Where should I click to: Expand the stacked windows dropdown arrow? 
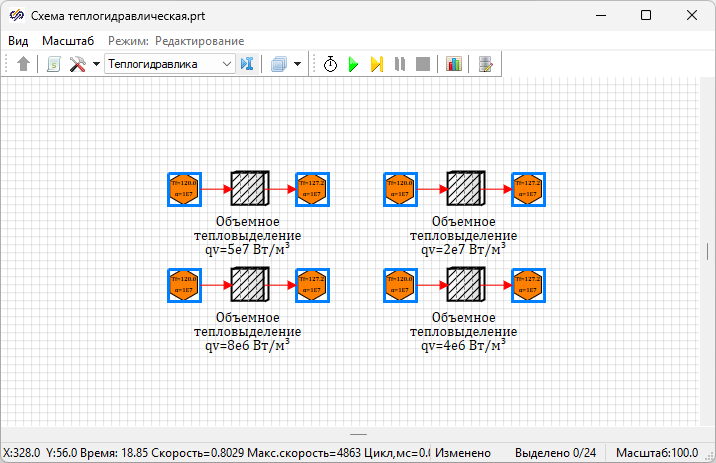click(298, 64)
